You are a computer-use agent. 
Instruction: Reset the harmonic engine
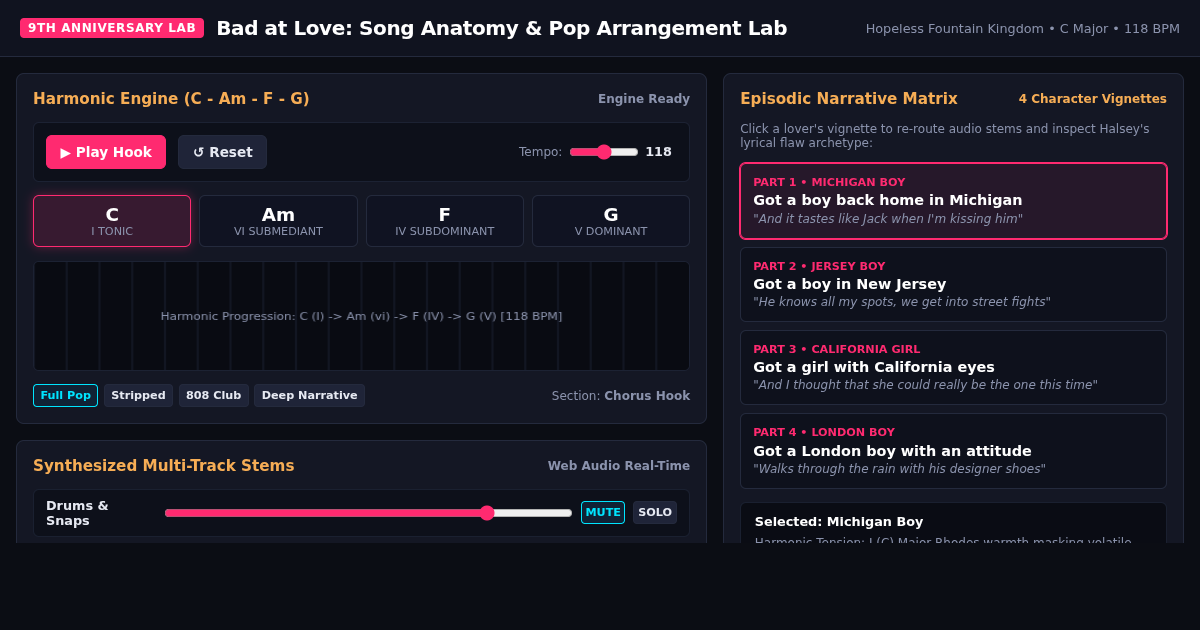coord(222,152)
